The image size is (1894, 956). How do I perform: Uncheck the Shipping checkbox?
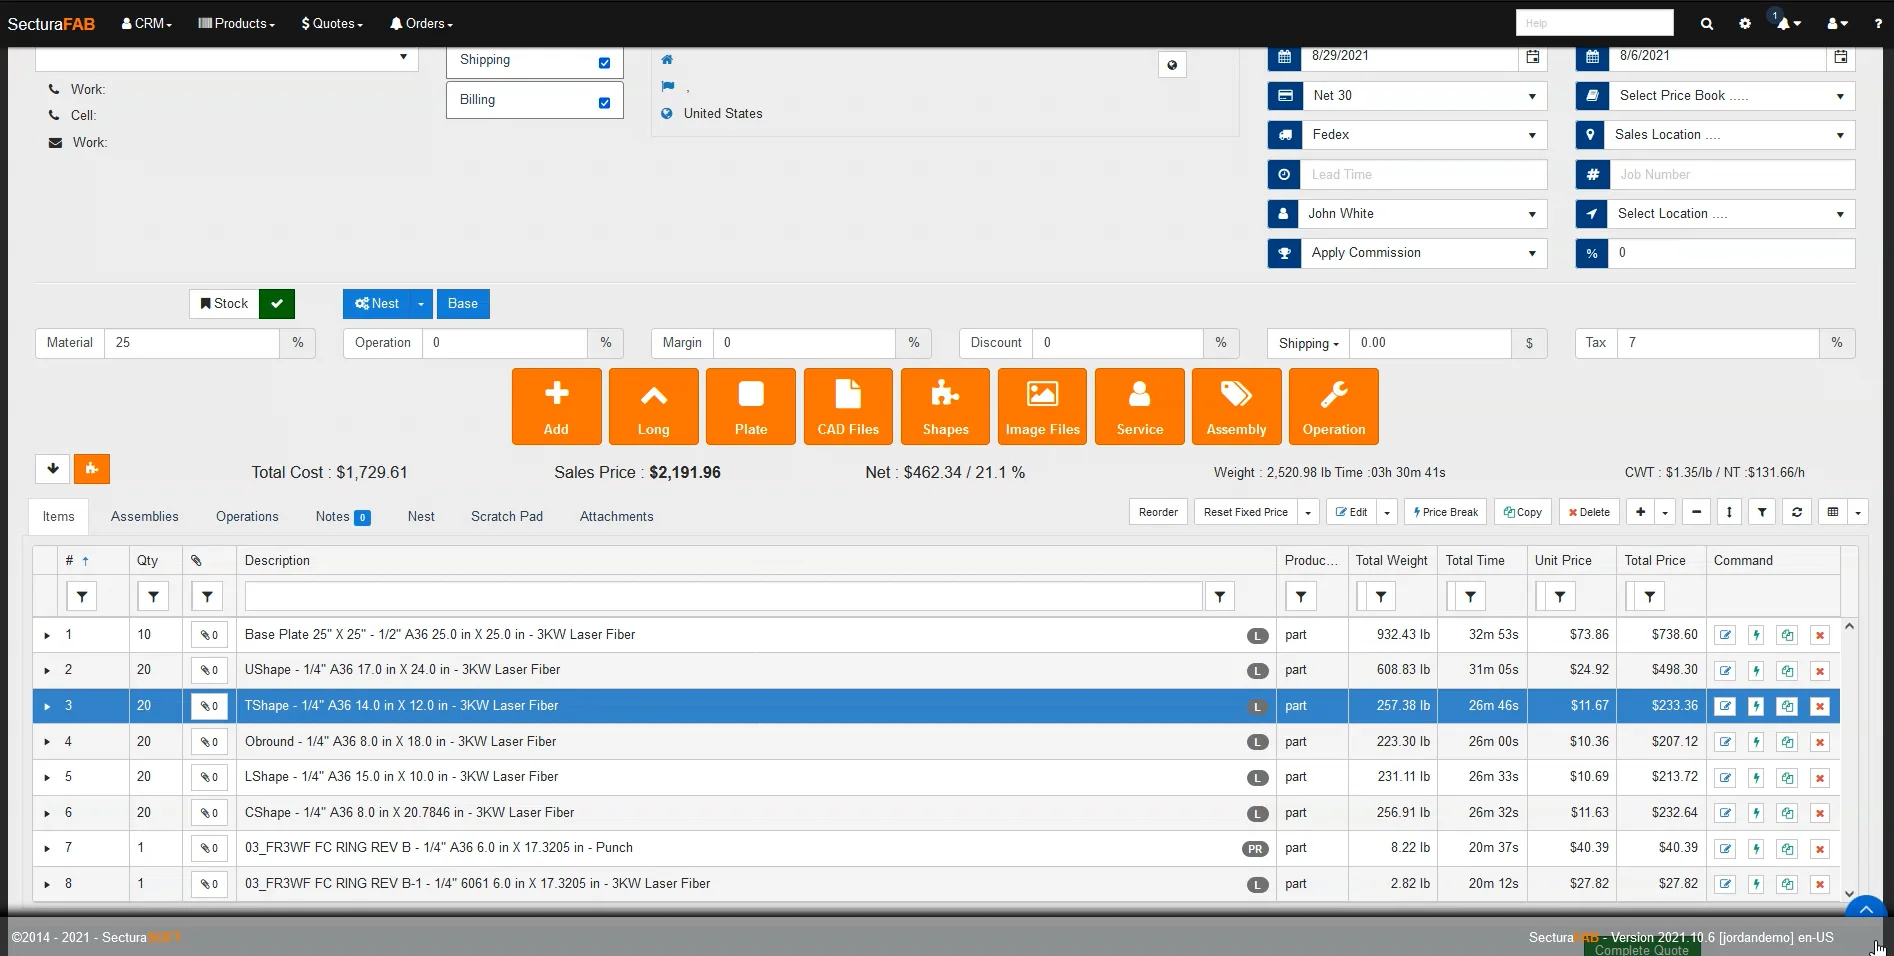[604, 63]
